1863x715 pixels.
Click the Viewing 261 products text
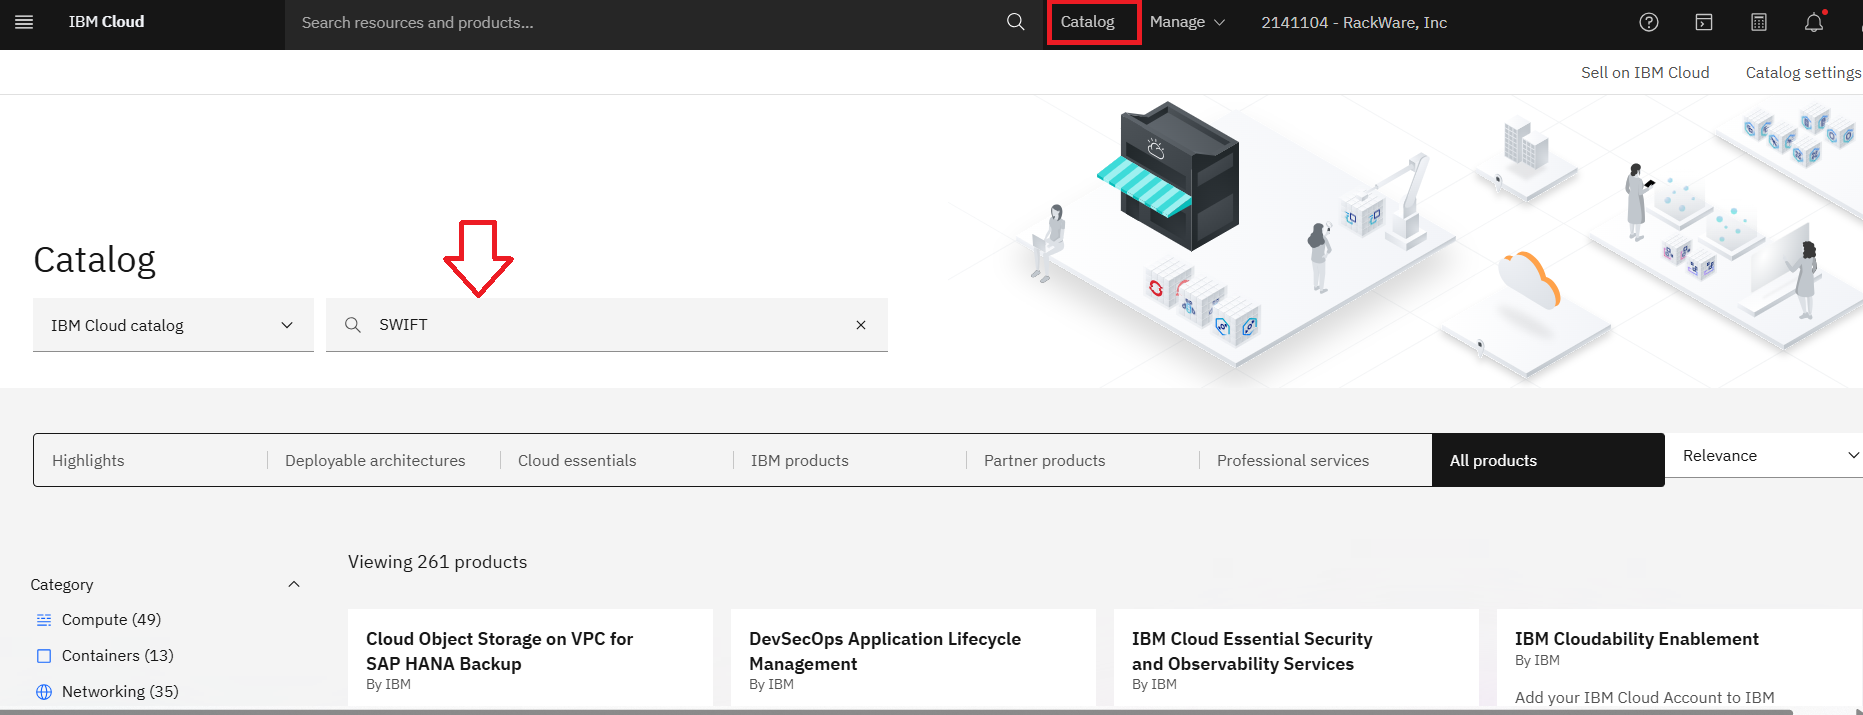point(437,562)
